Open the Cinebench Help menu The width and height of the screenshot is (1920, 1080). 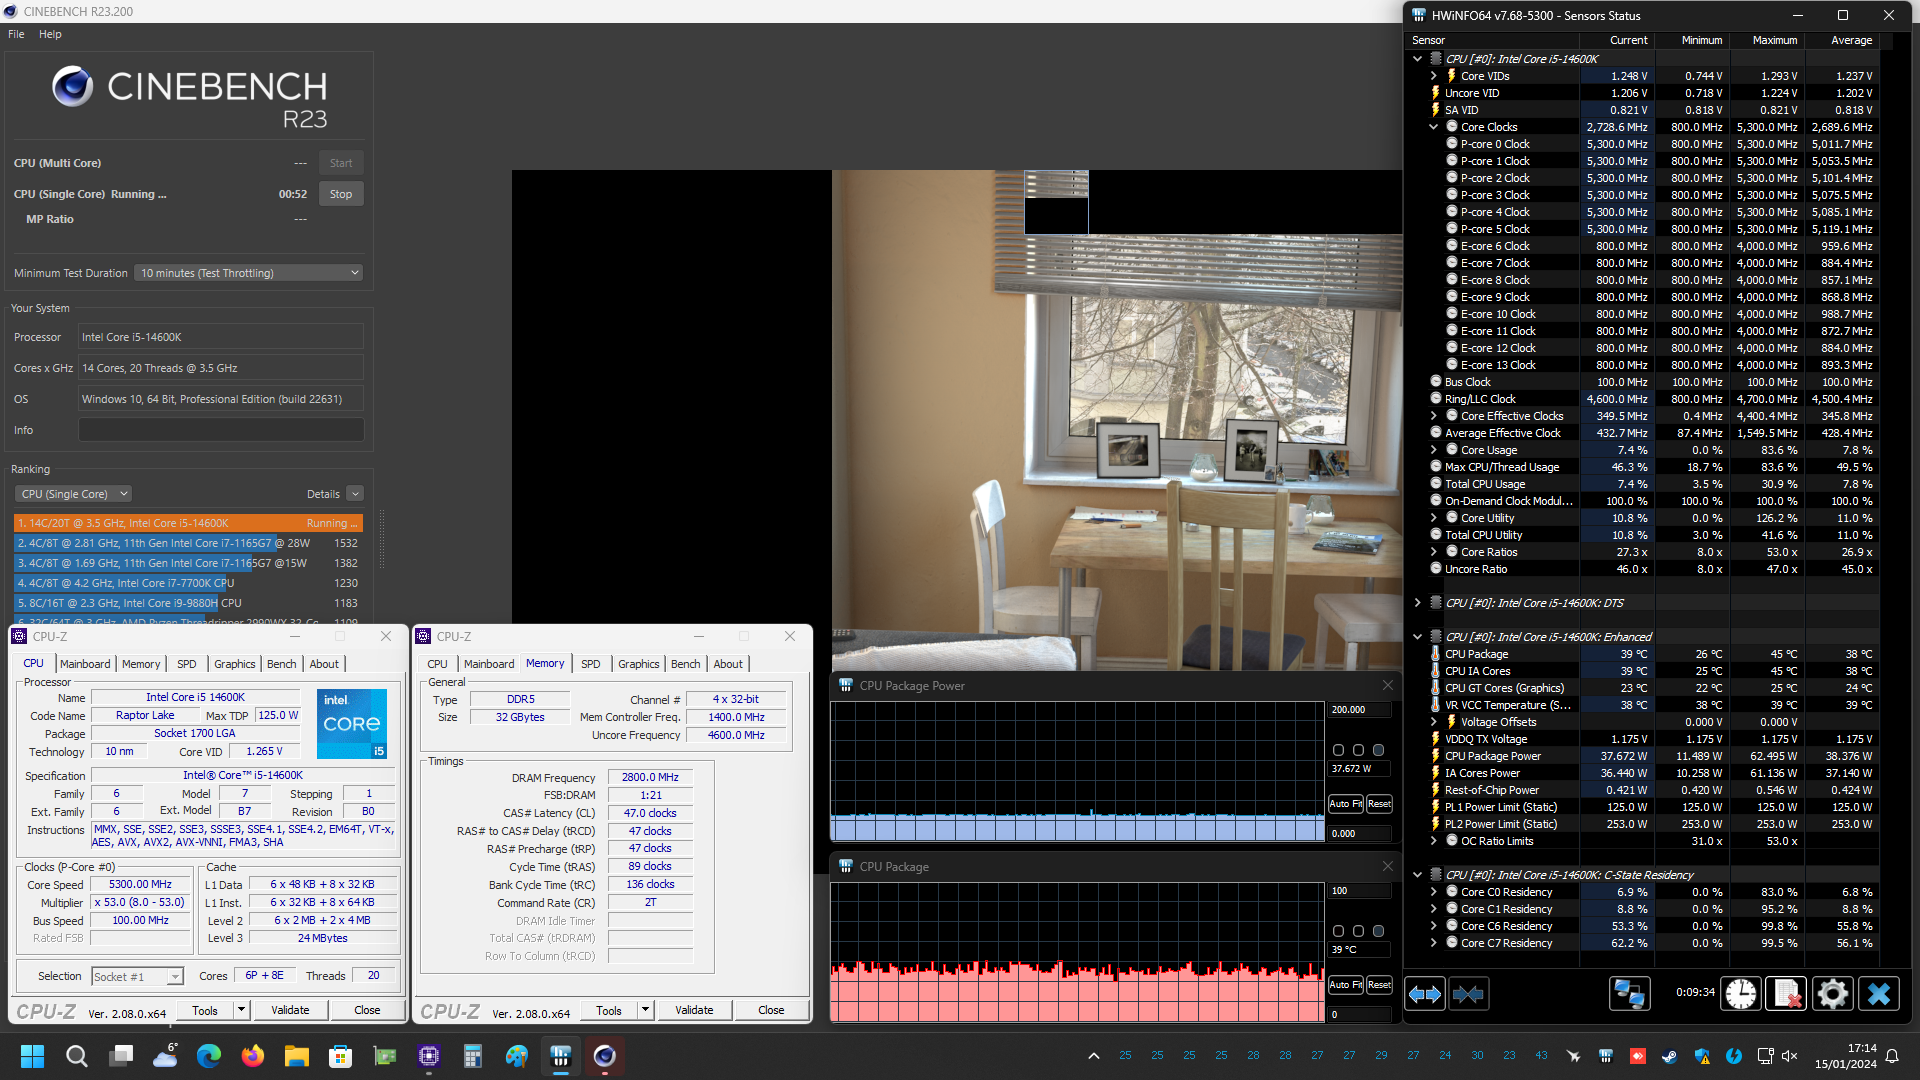coord(50,34)
